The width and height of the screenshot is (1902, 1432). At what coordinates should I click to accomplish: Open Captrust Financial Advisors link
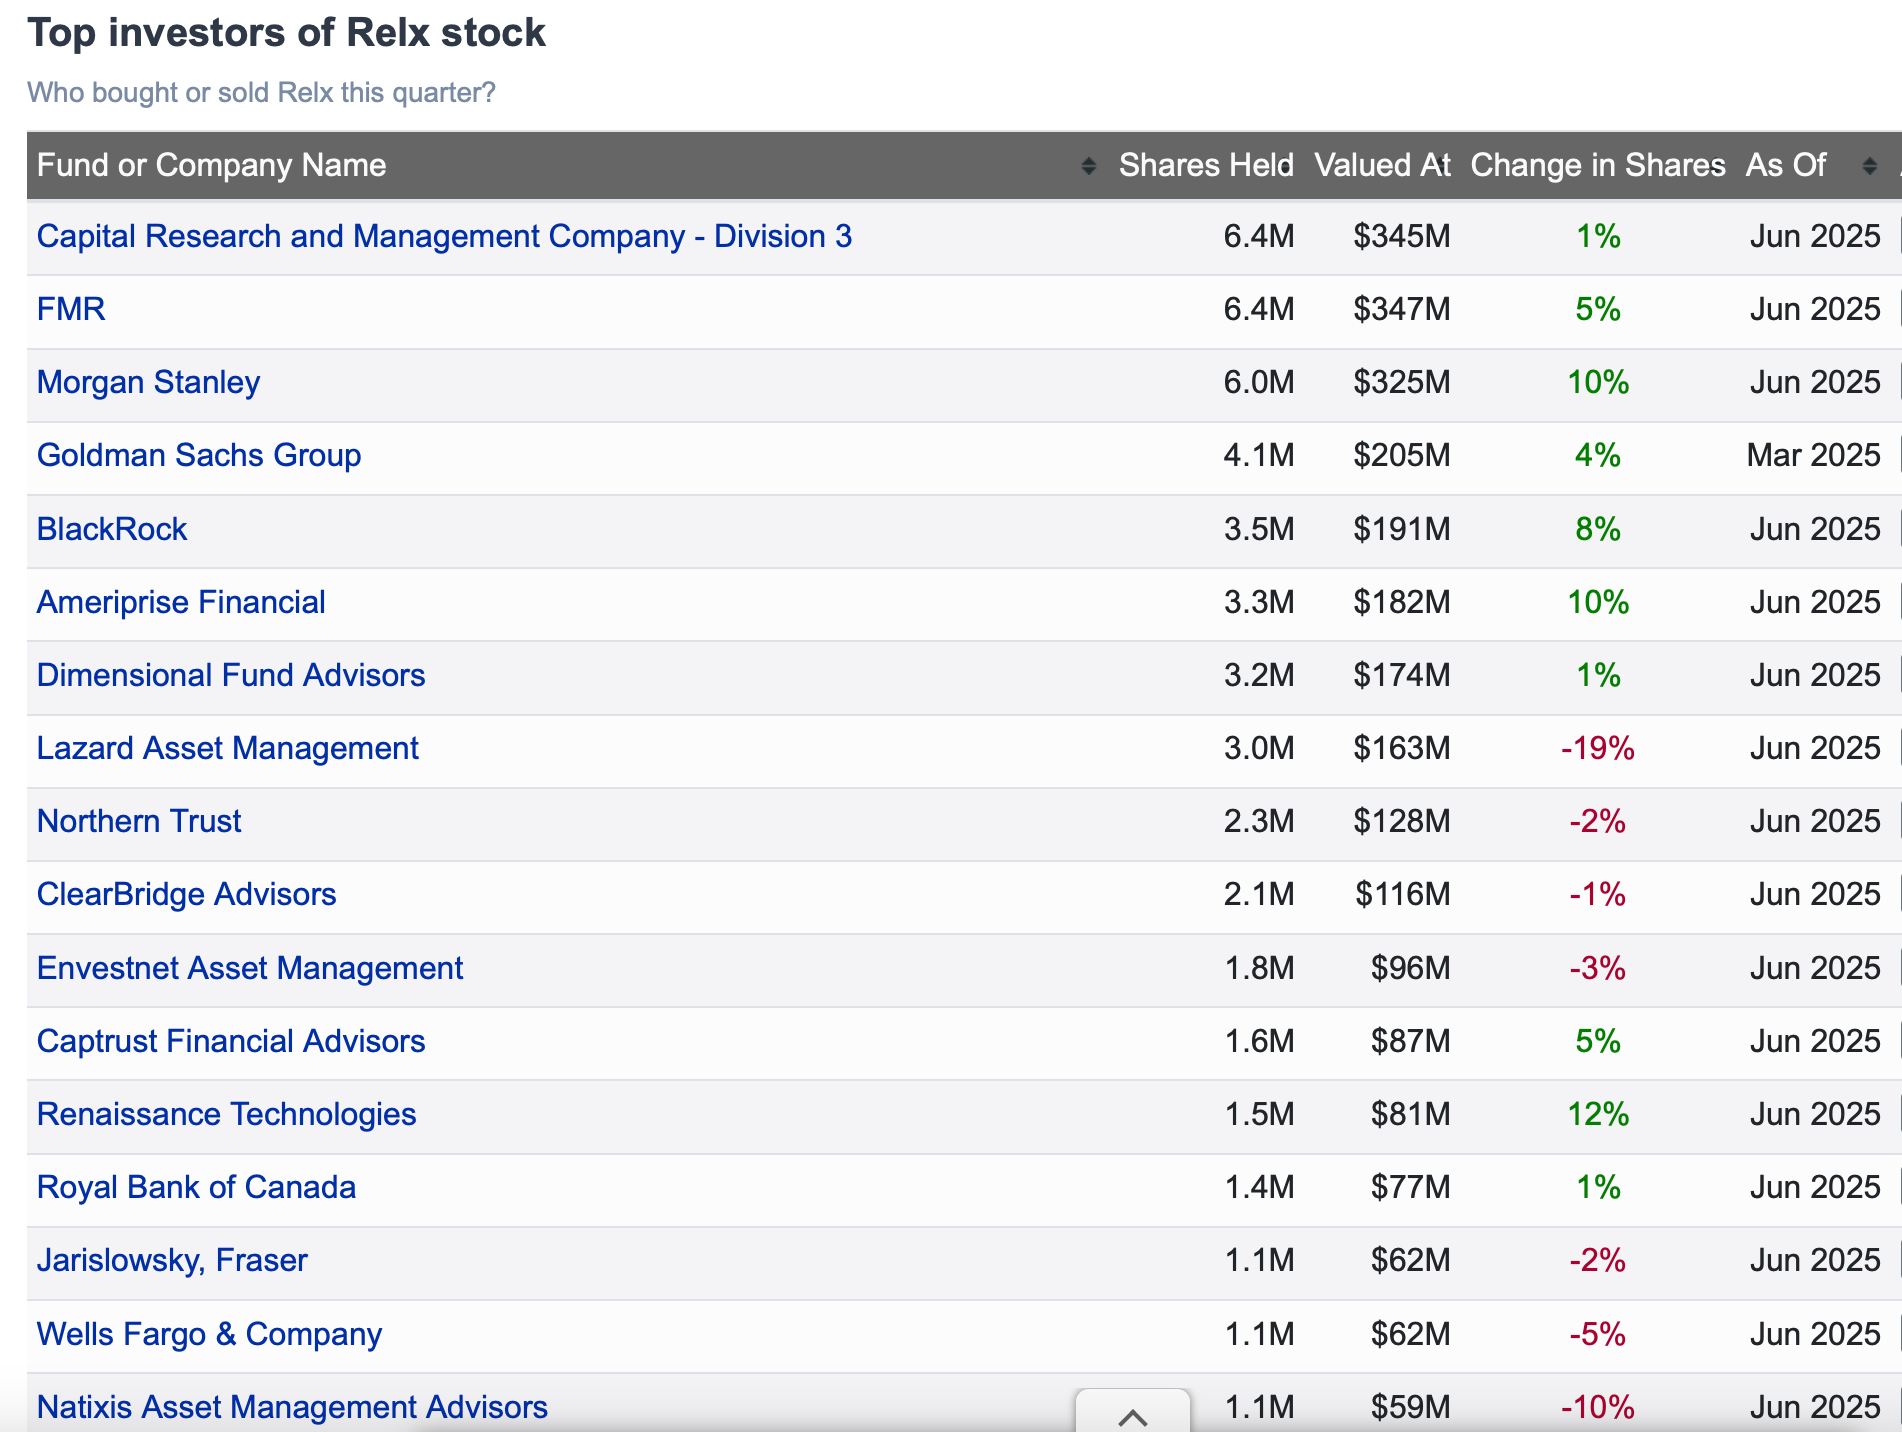pyautogui.click(x=231, y=1041)
